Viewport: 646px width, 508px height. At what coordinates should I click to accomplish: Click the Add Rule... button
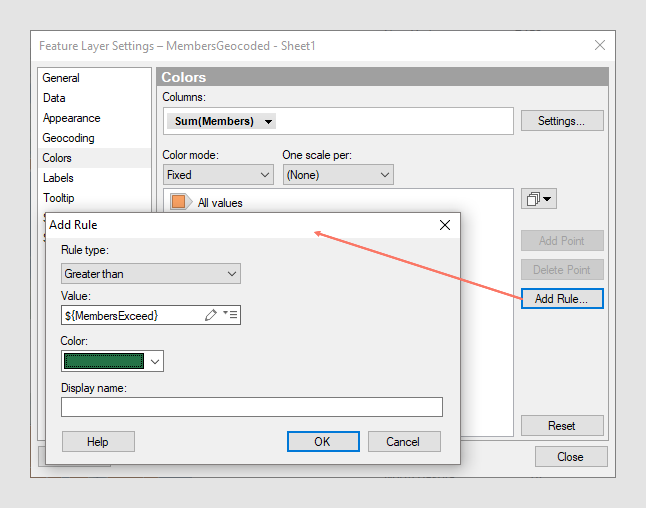tap(562, 298)
